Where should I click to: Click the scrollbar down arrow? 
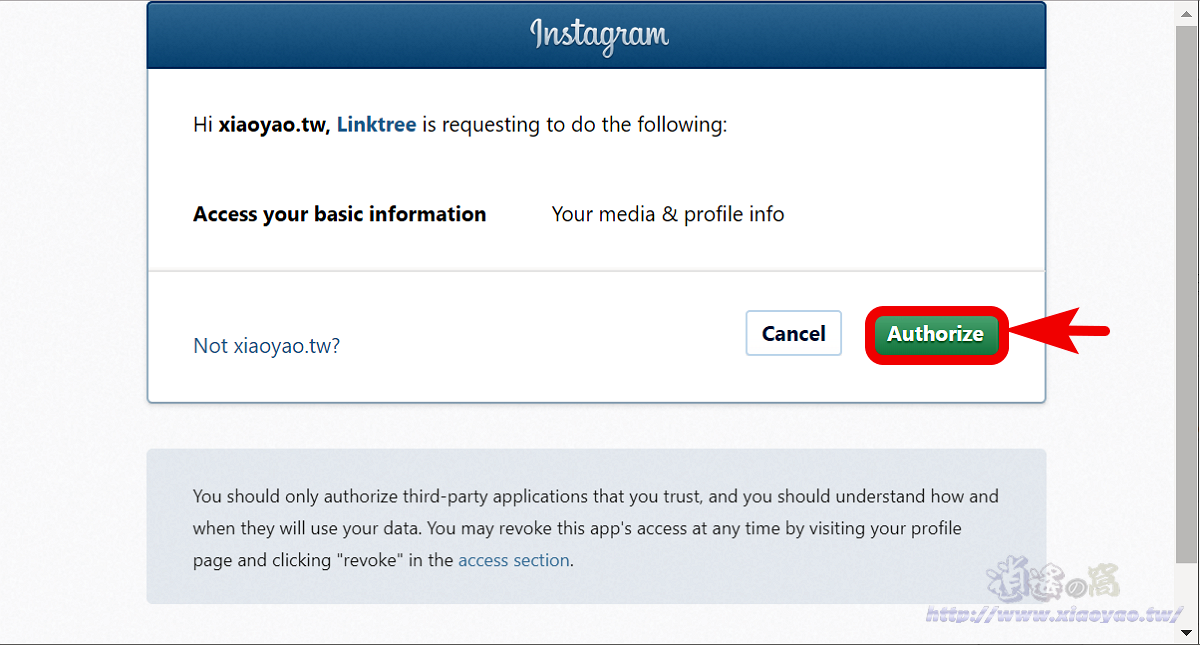pos(1188,634)
